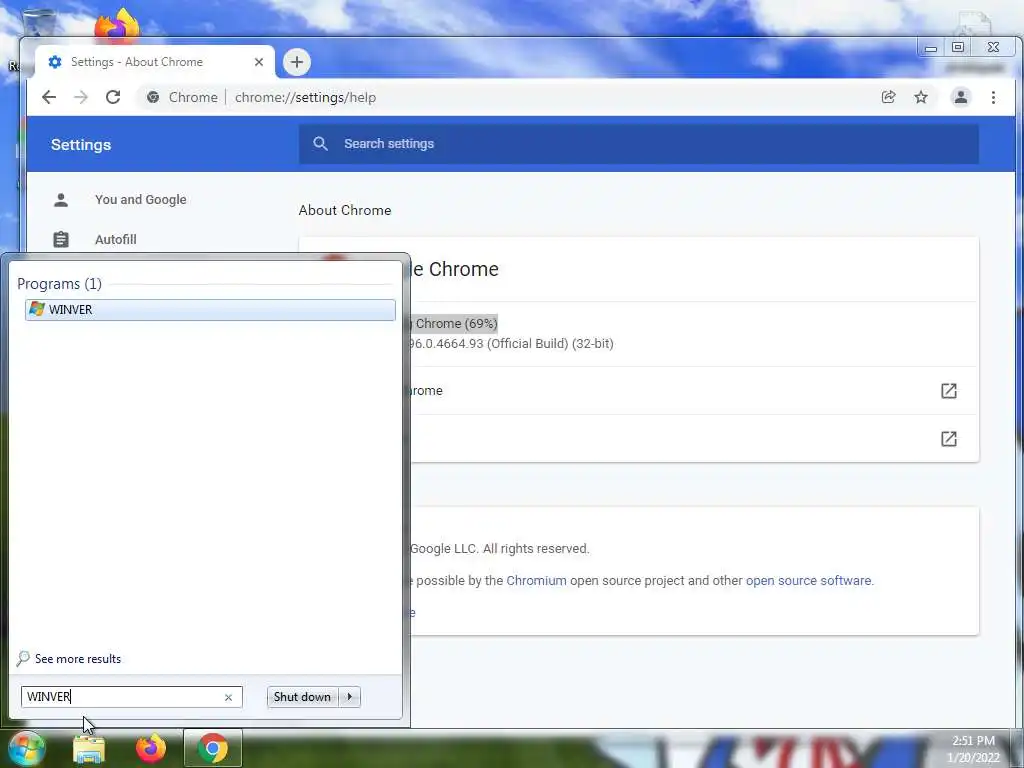1024x768 pixels.
Task: Click the Settings heading in blue header
Action: click(x=81, y=145)
